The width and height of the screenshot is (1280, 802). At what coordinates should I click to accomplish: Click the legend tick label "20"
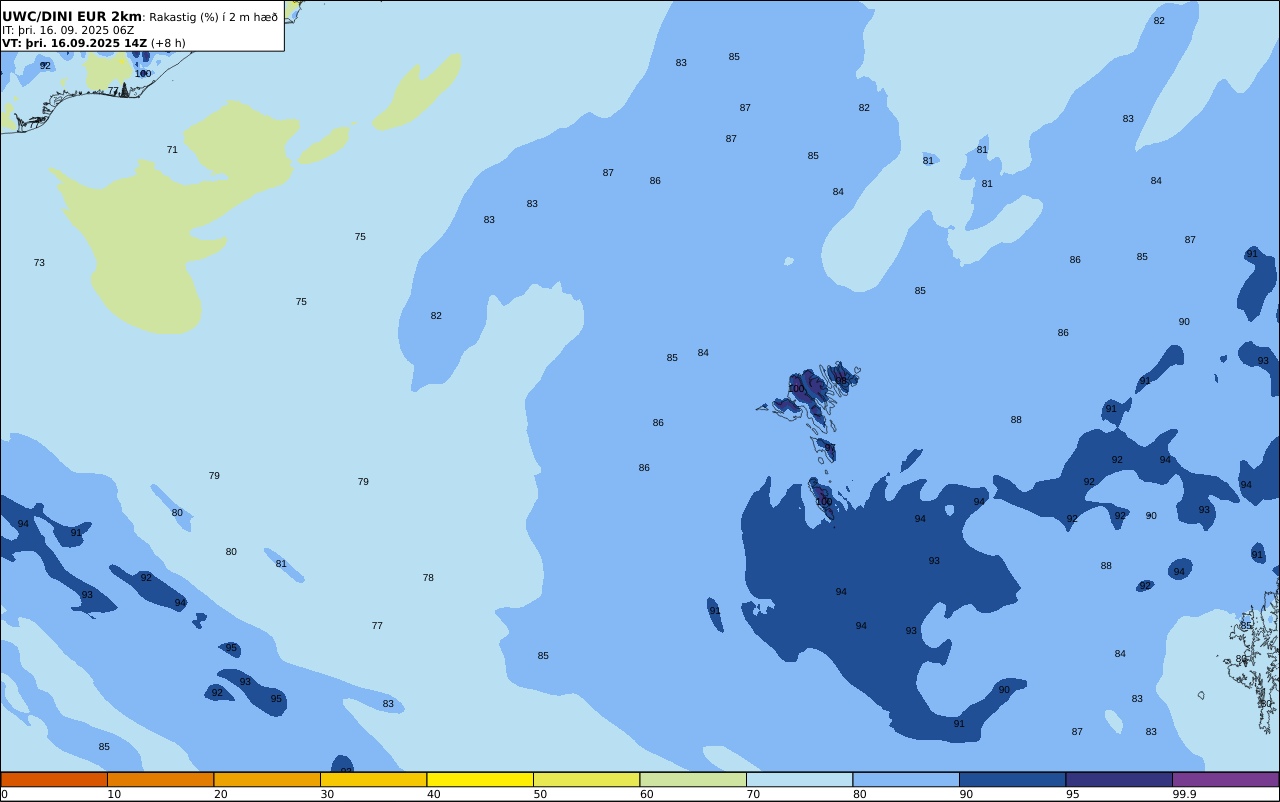(x=220, y=794)
